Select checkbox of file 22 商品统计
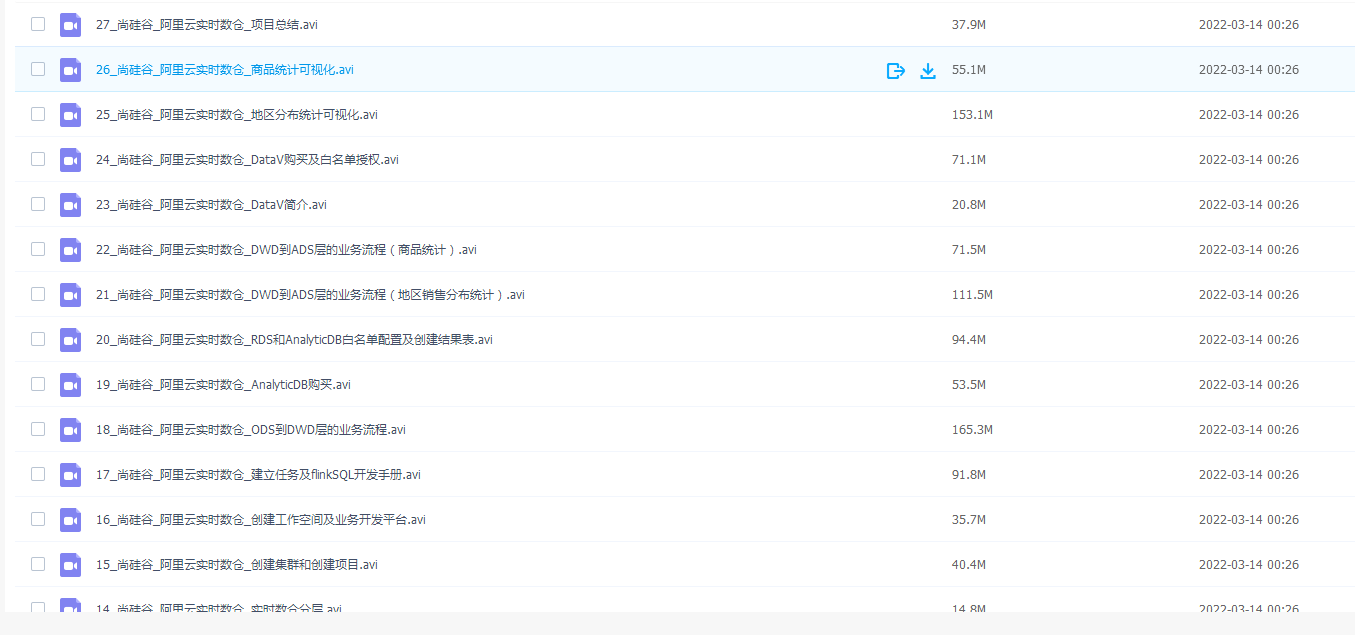The width and height of the screenshot is (1355, 635). click(38, 249)
